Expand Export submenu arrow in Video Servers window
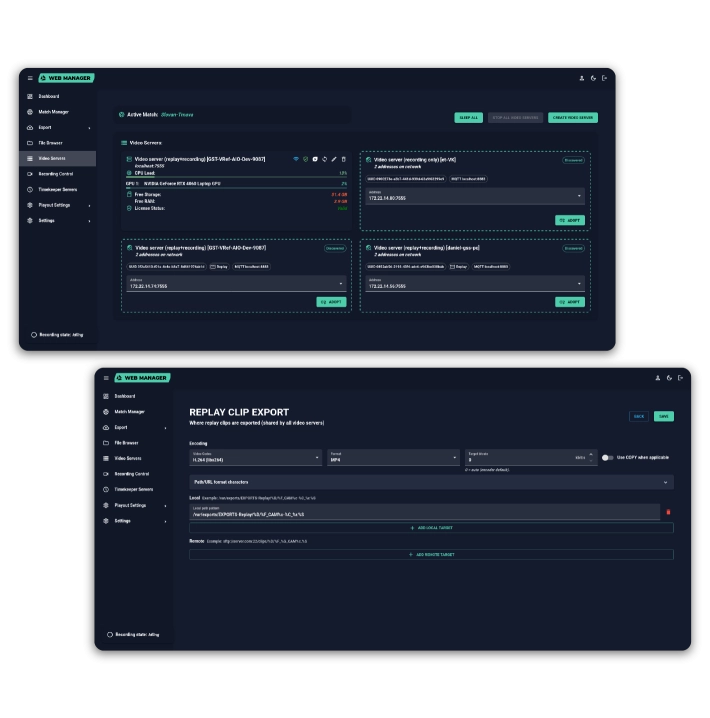The height and width of the screenshot is (718, 710). point(89,128)
